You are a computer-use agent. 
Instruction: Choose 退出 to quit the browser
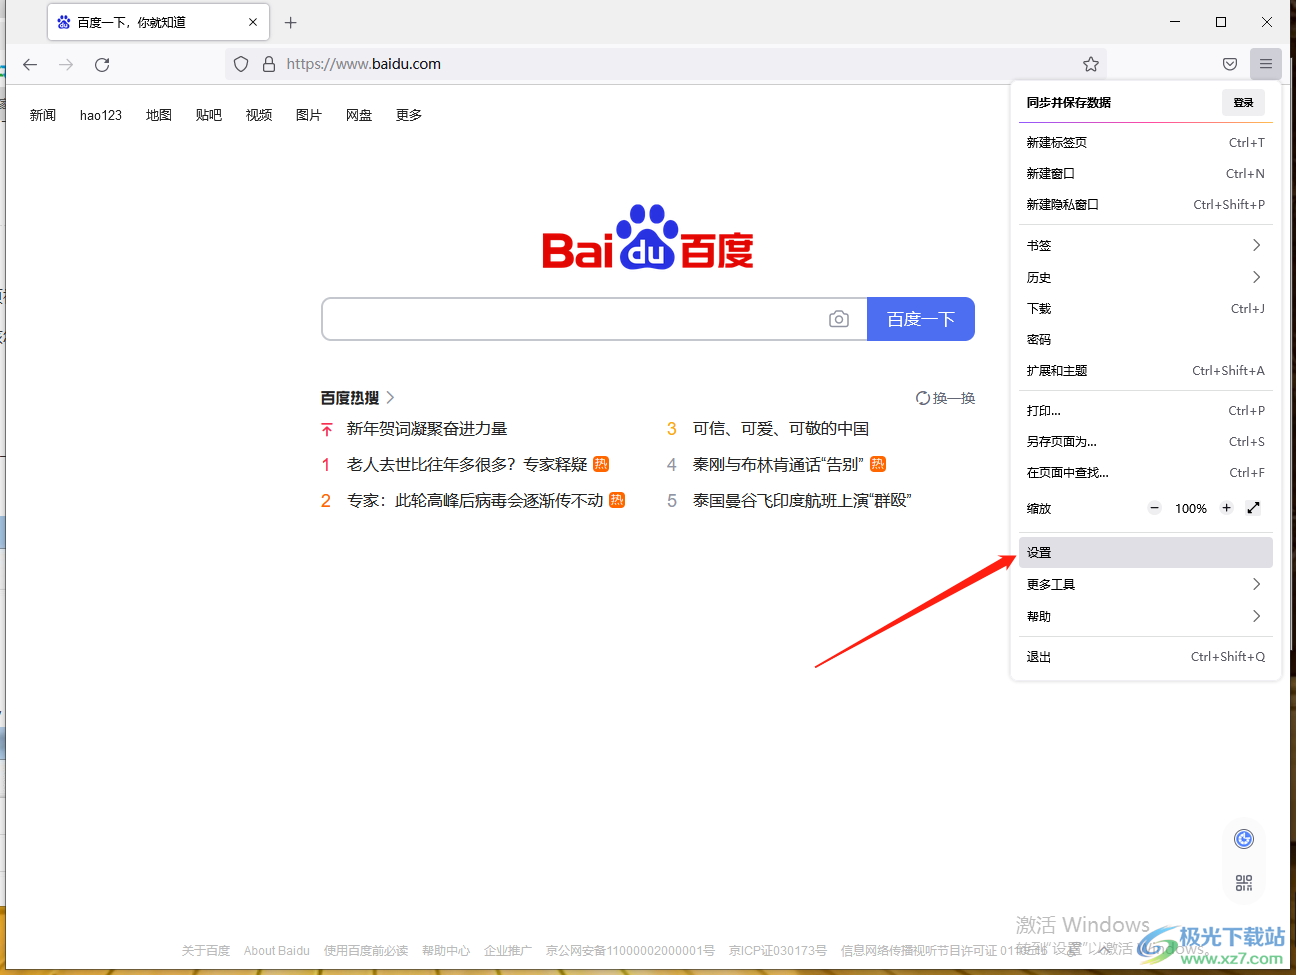(x=1145, y=657)
